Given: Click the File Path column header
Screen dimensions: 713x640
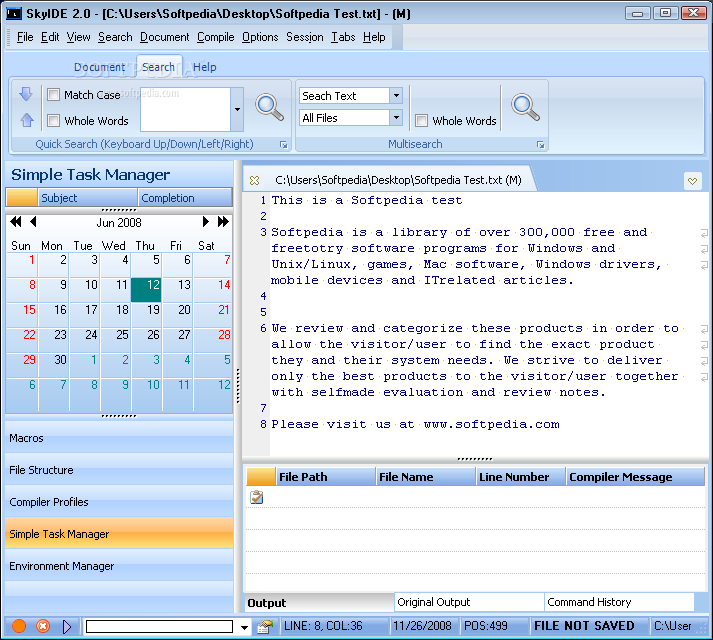Looking at the screenshot, I should tap(325, 477).
